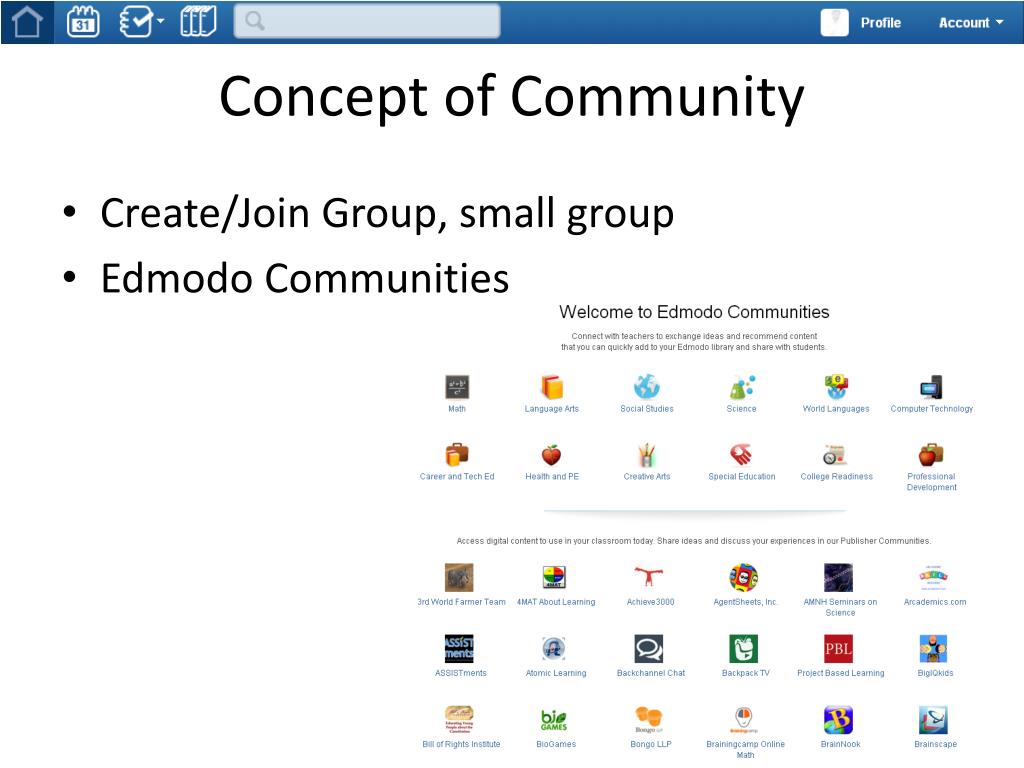Open the Language Arts community icon
Screen dimensions: 1024x768
[x=552, y=387]
